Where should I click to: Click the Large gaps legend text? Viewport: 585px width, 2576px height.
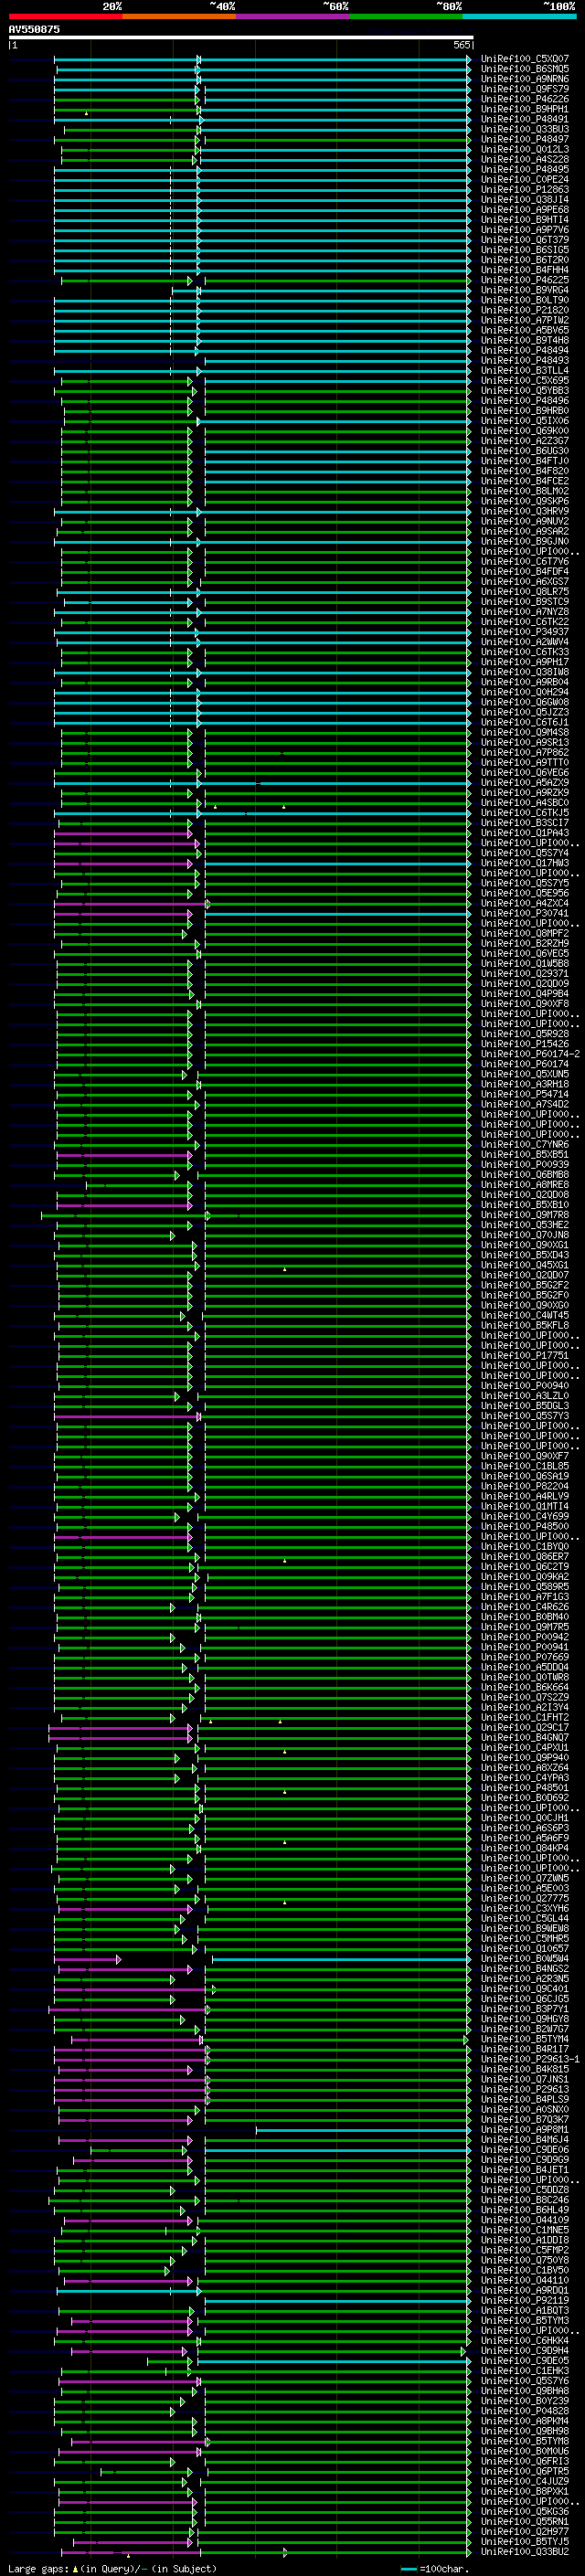point(38,2569)
